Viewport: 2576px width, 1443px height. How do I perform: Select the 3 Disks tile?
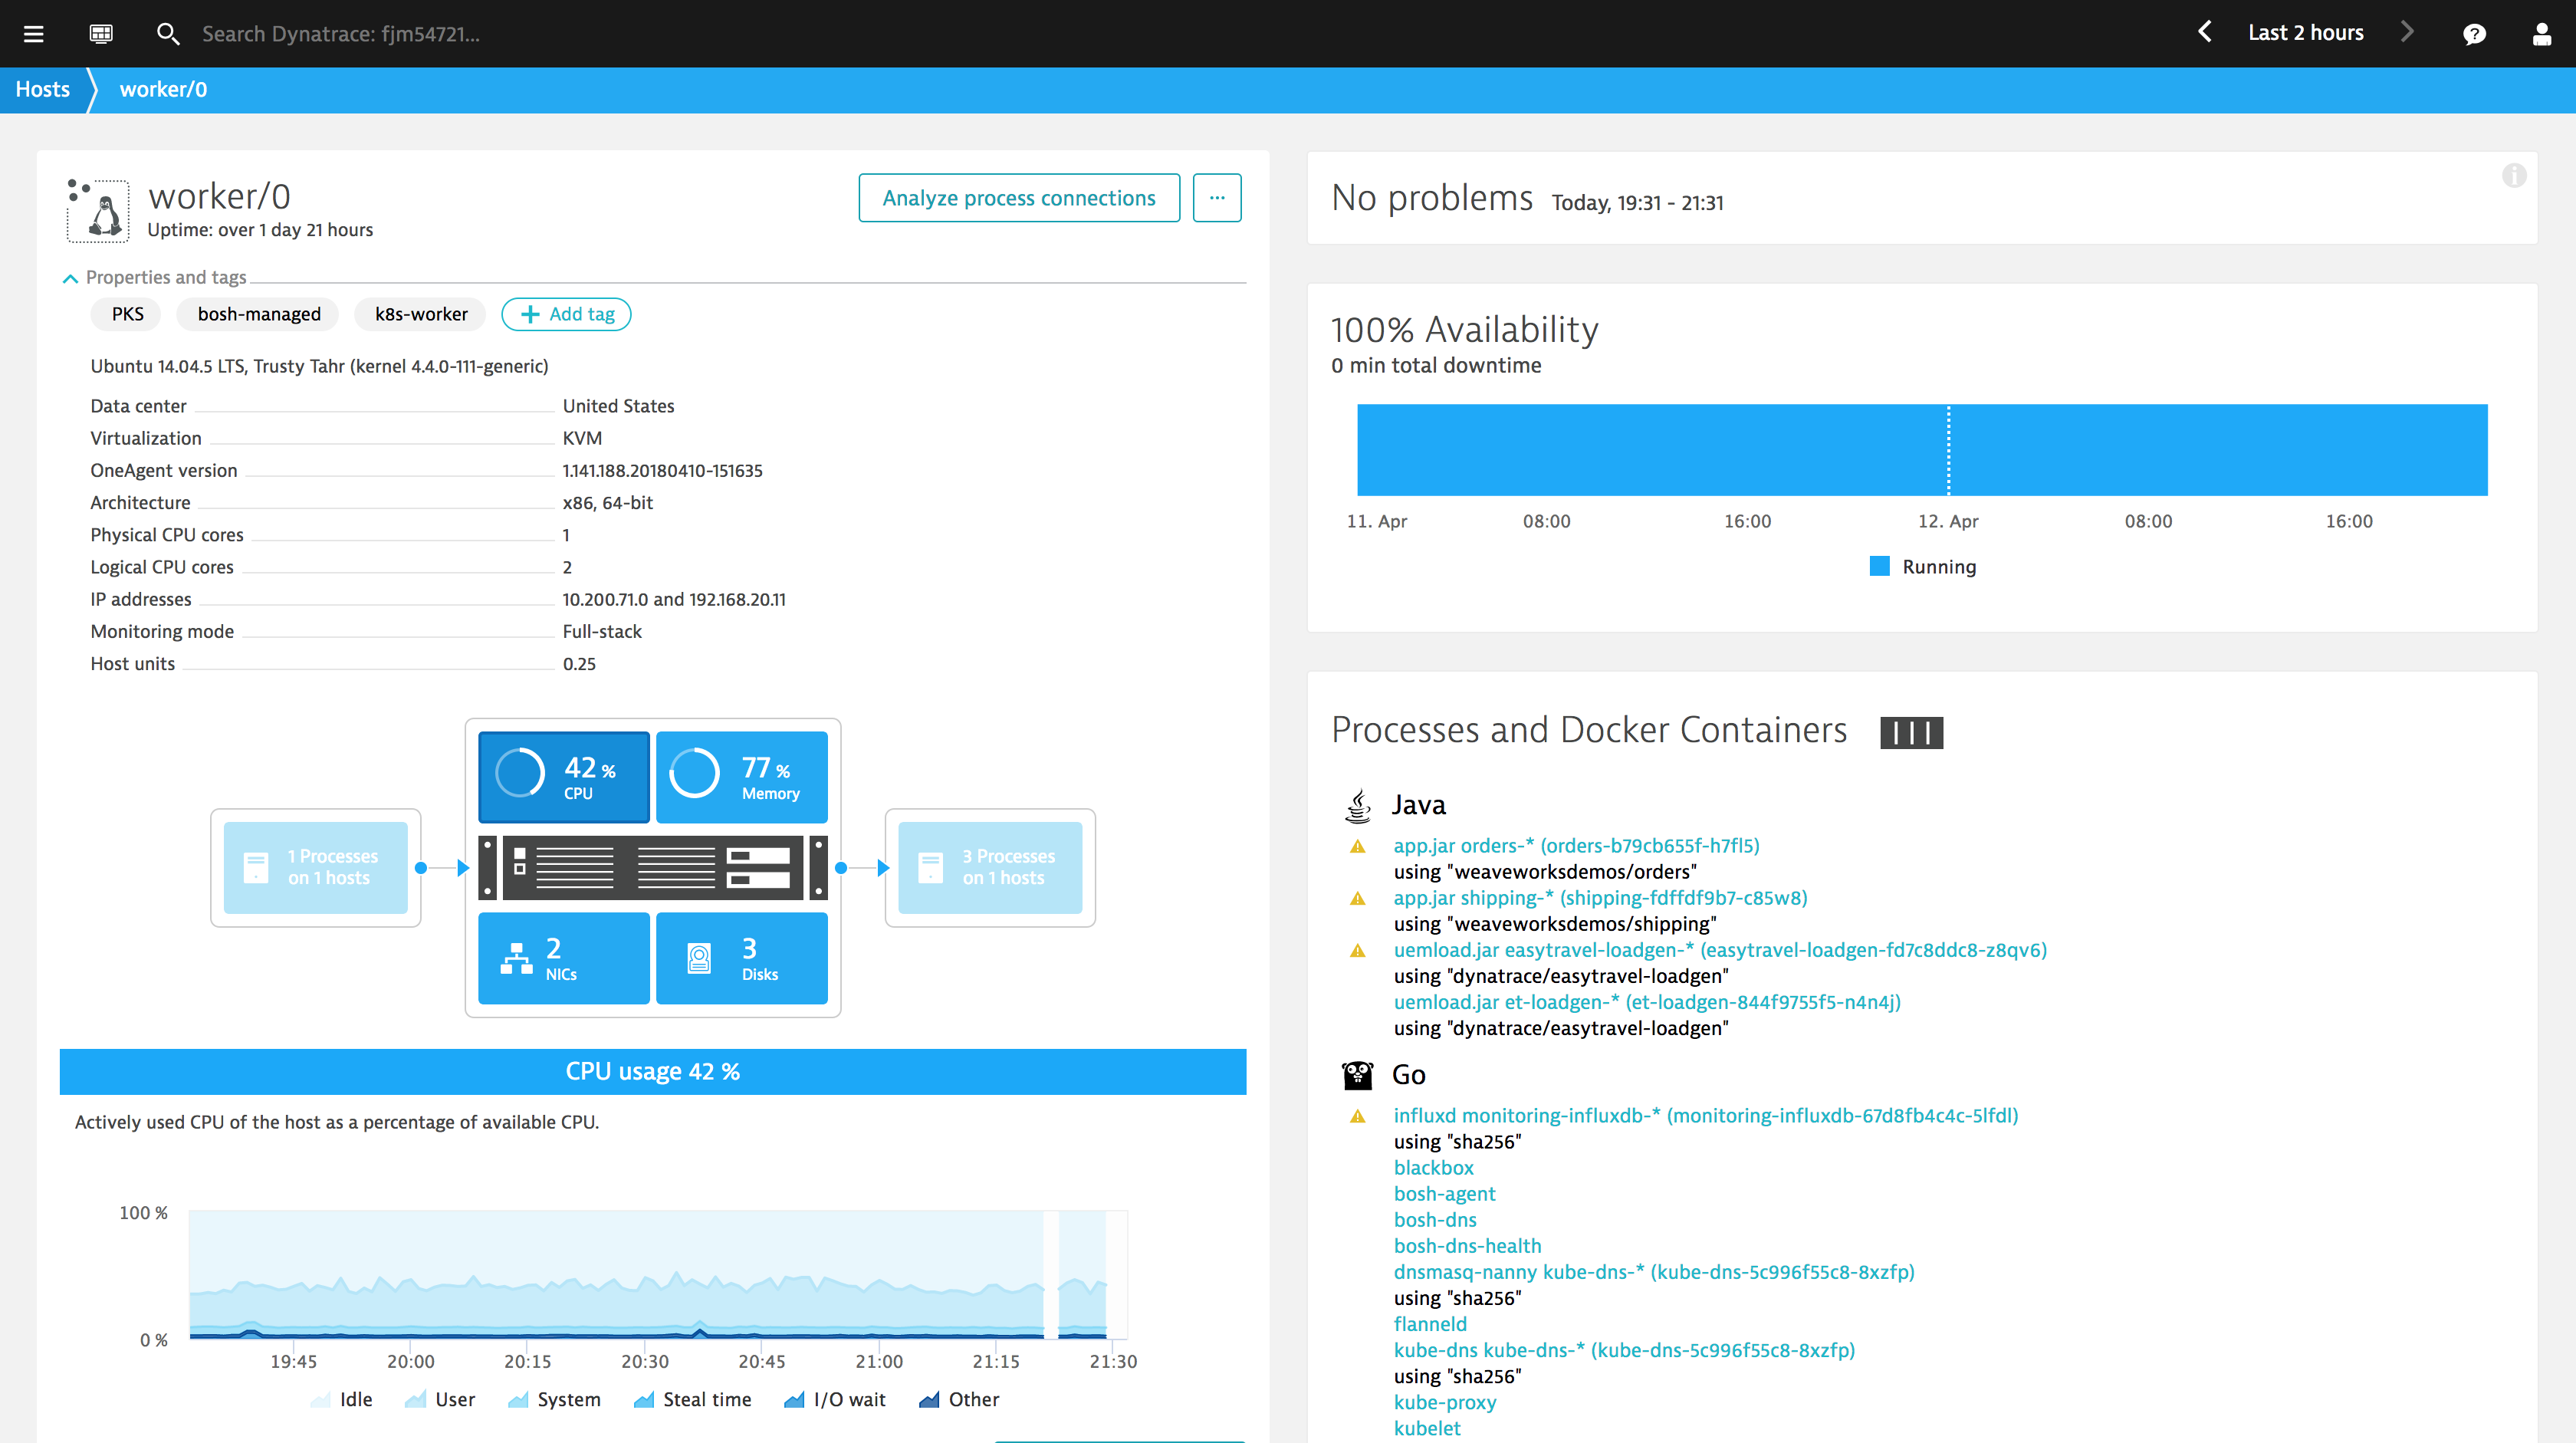[742, 958]
